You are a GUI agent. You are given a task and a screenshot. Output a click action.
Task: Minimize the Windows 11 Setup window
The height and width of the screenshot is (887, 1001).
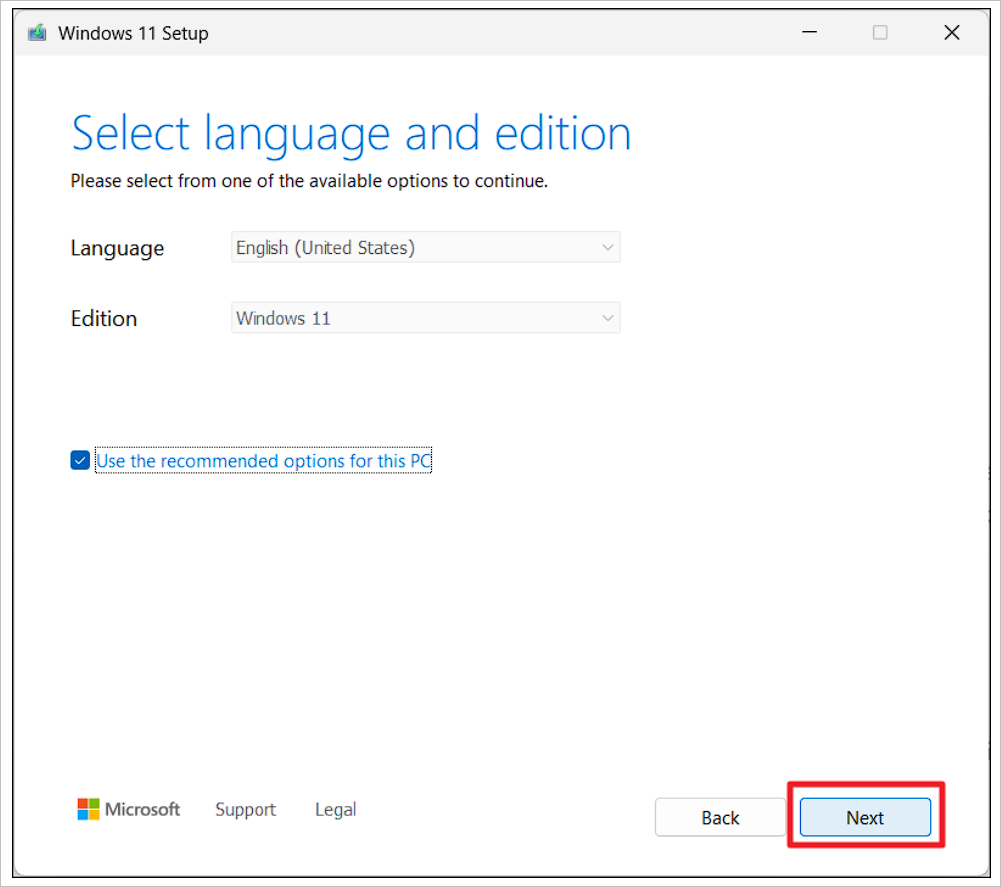809,33
